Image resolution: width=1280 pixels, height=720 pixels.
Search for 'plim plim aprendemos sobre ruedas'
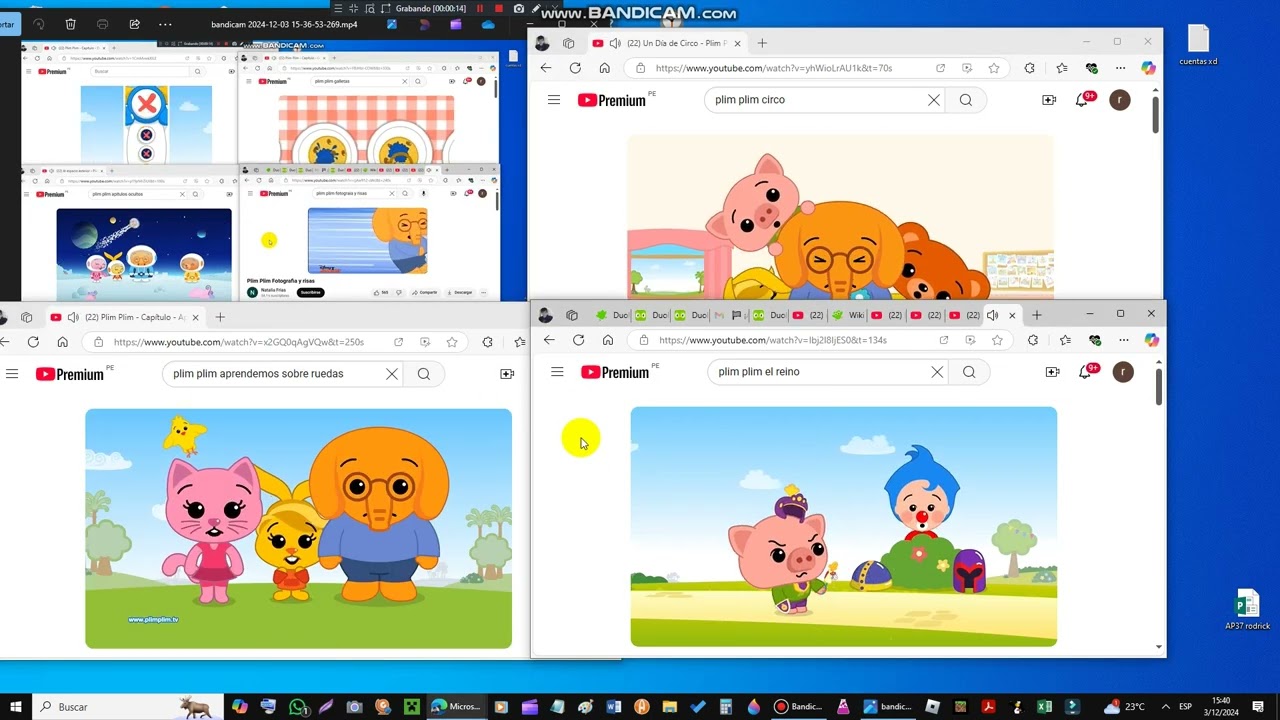point(424,374)
